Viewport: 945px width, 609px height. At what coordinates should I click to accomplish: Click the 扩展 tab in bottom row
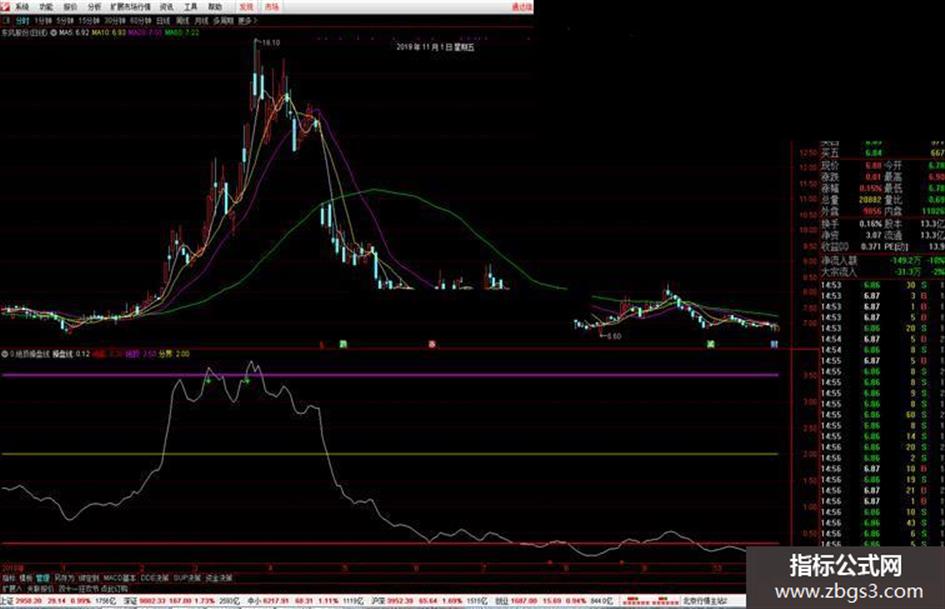coord(11,588)
